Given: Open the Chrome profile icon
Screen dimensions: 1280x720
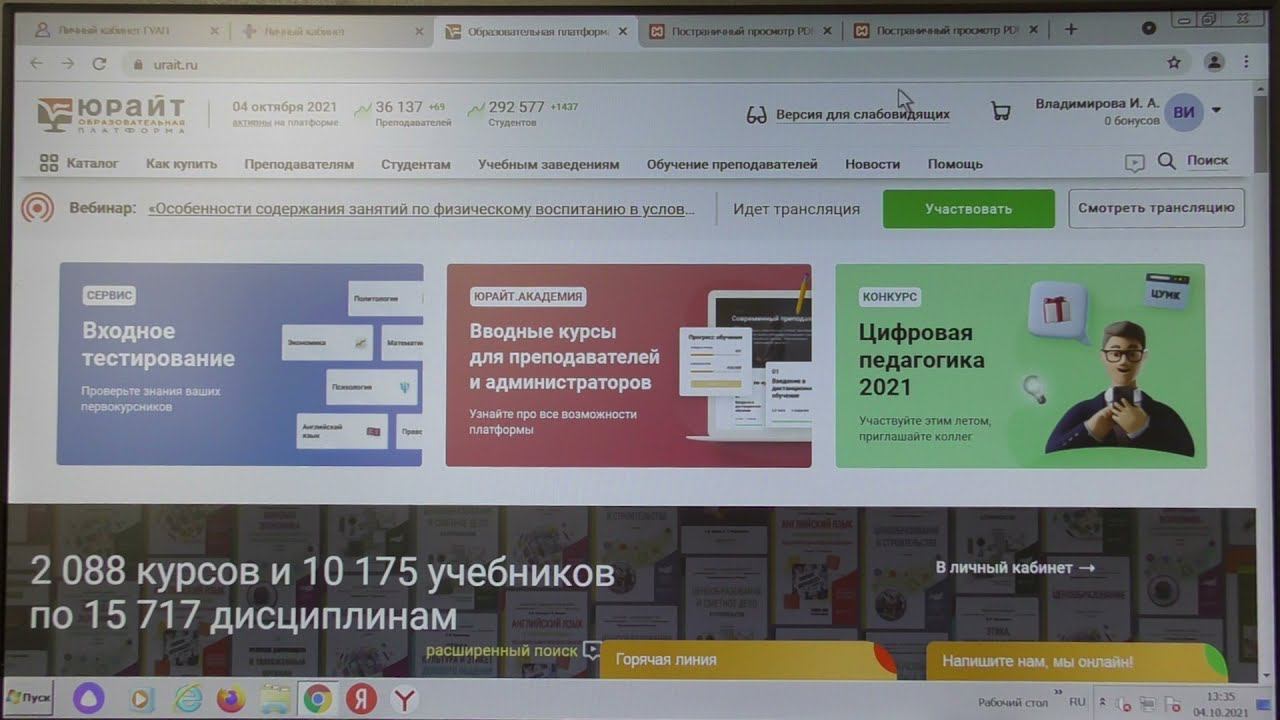Looking at the screenshot, I should 1214,62.
